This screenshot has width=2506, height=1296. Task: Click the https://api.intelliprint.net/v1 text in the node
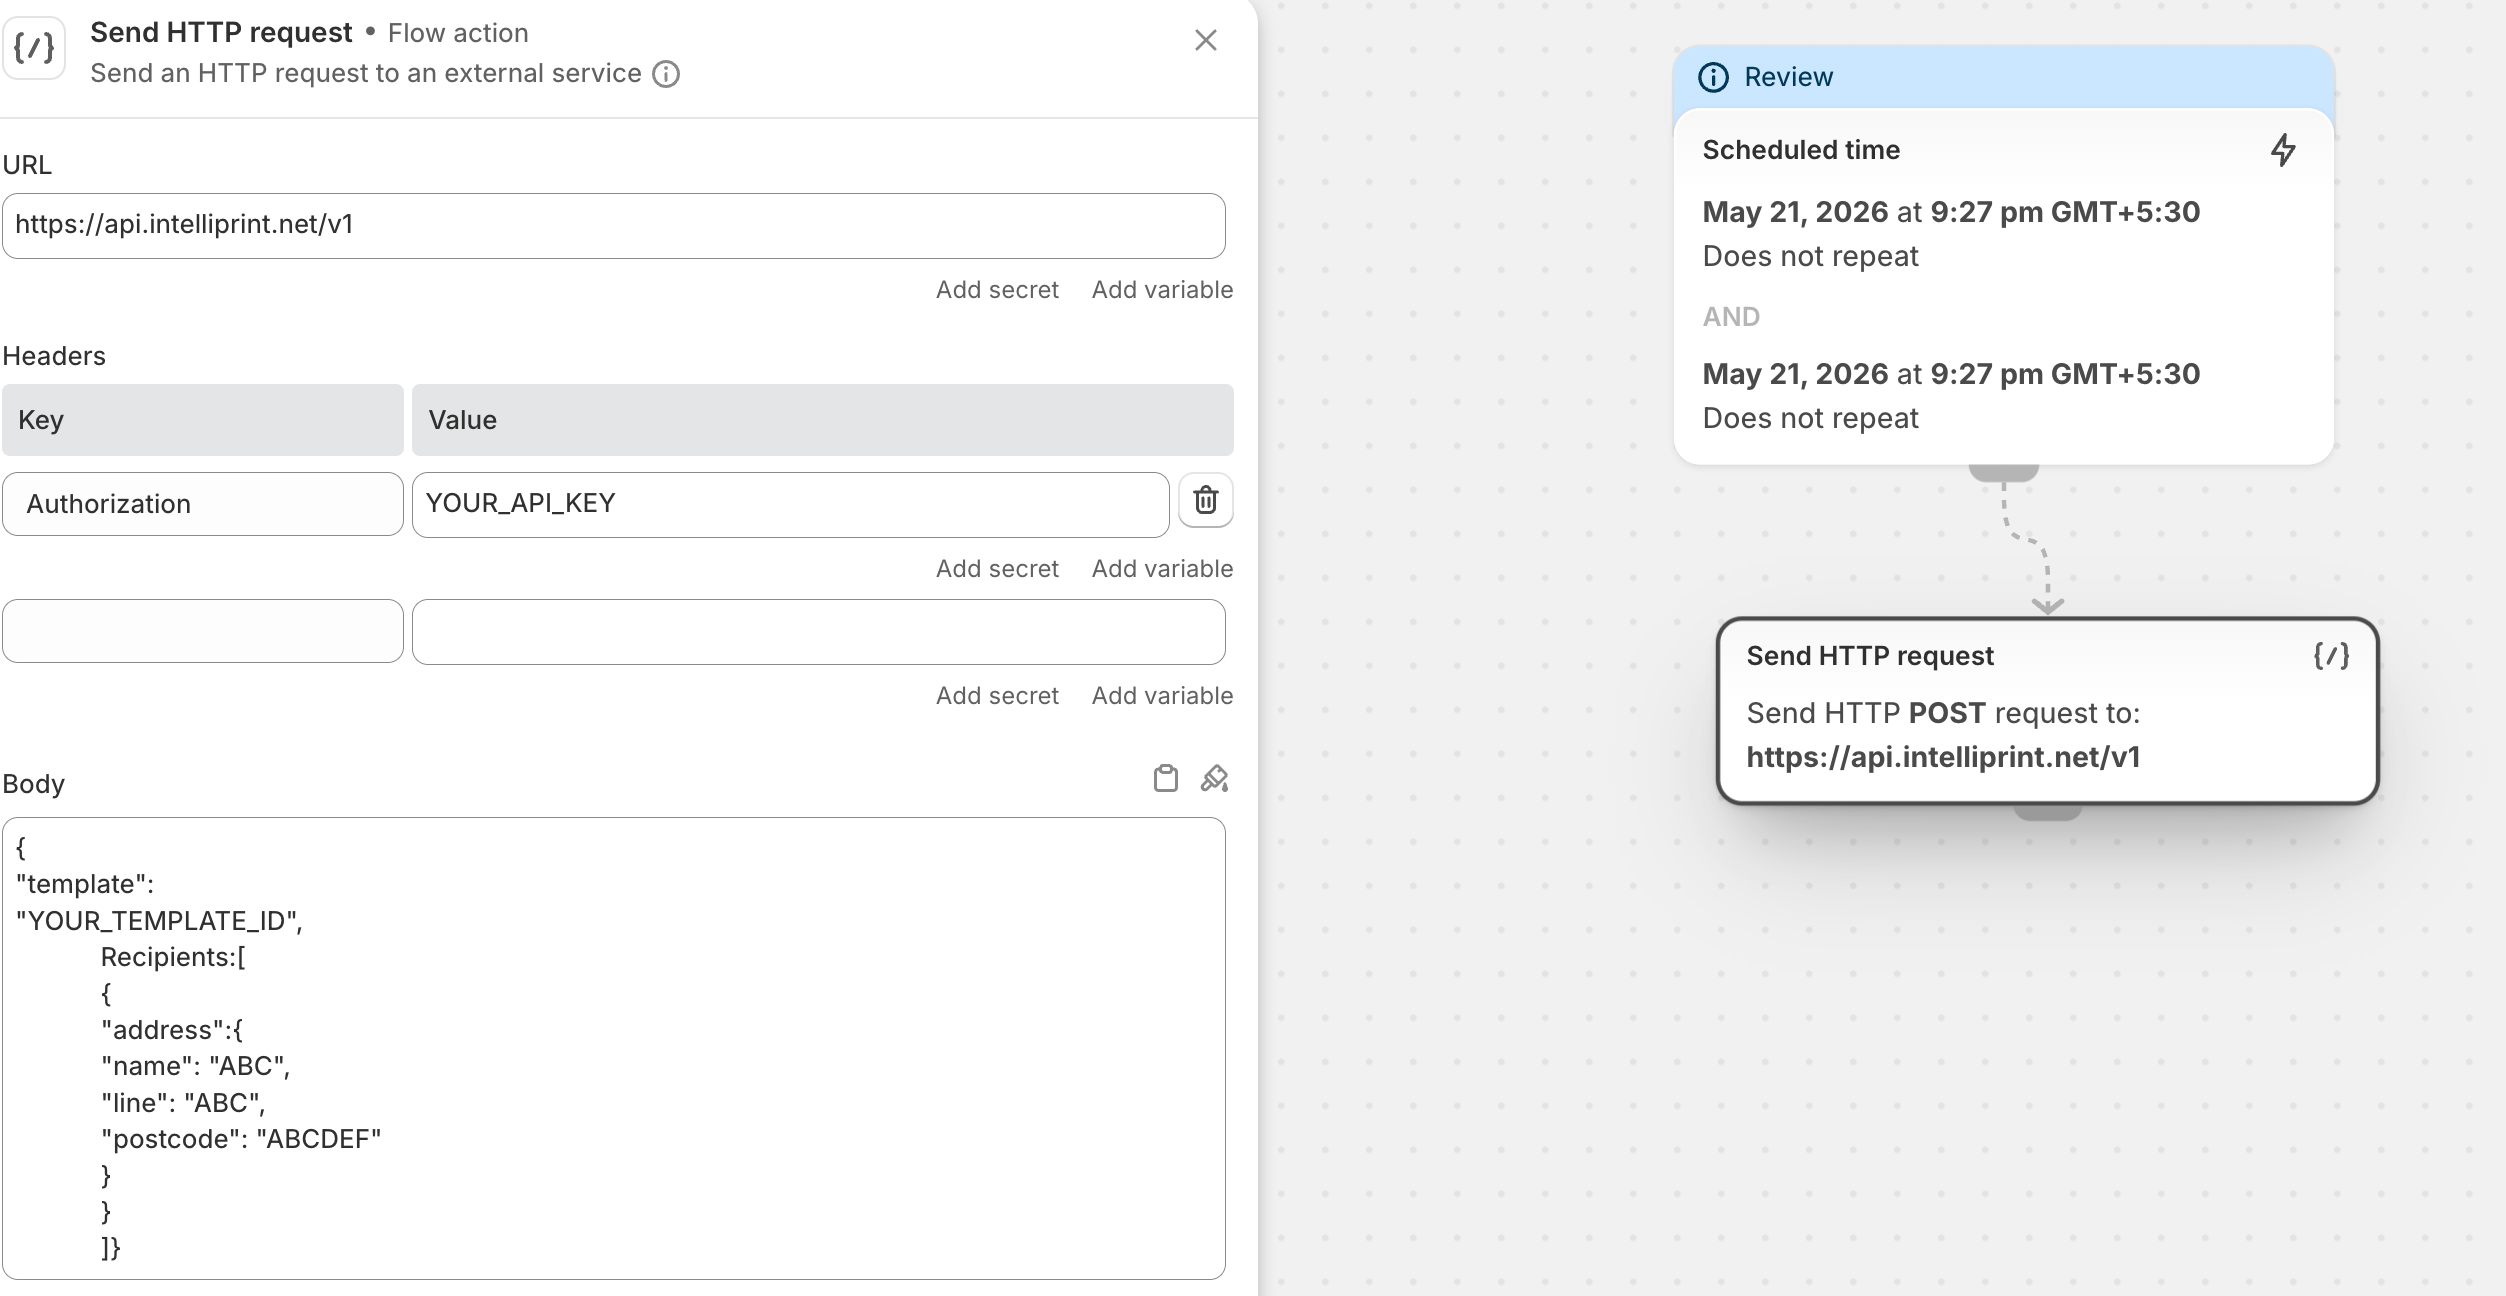pos(1943,757)
